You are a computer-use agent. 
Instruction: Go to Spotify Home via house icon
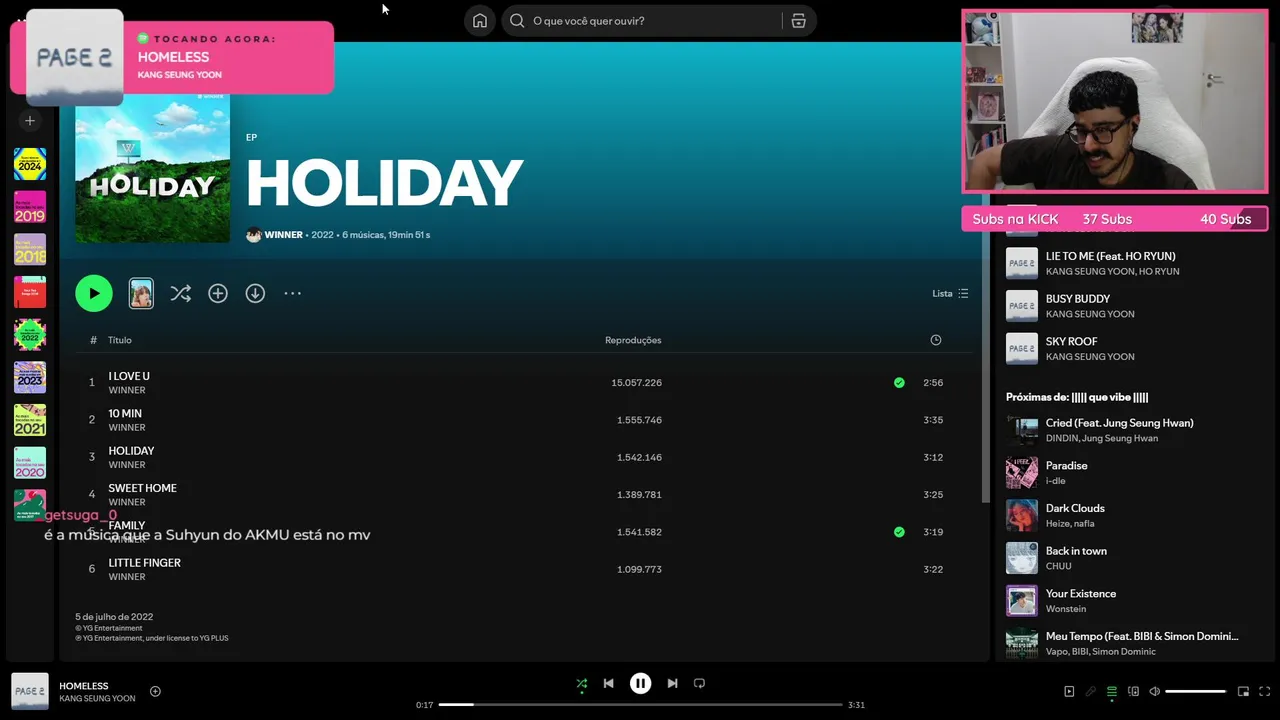tap(480, 21)
